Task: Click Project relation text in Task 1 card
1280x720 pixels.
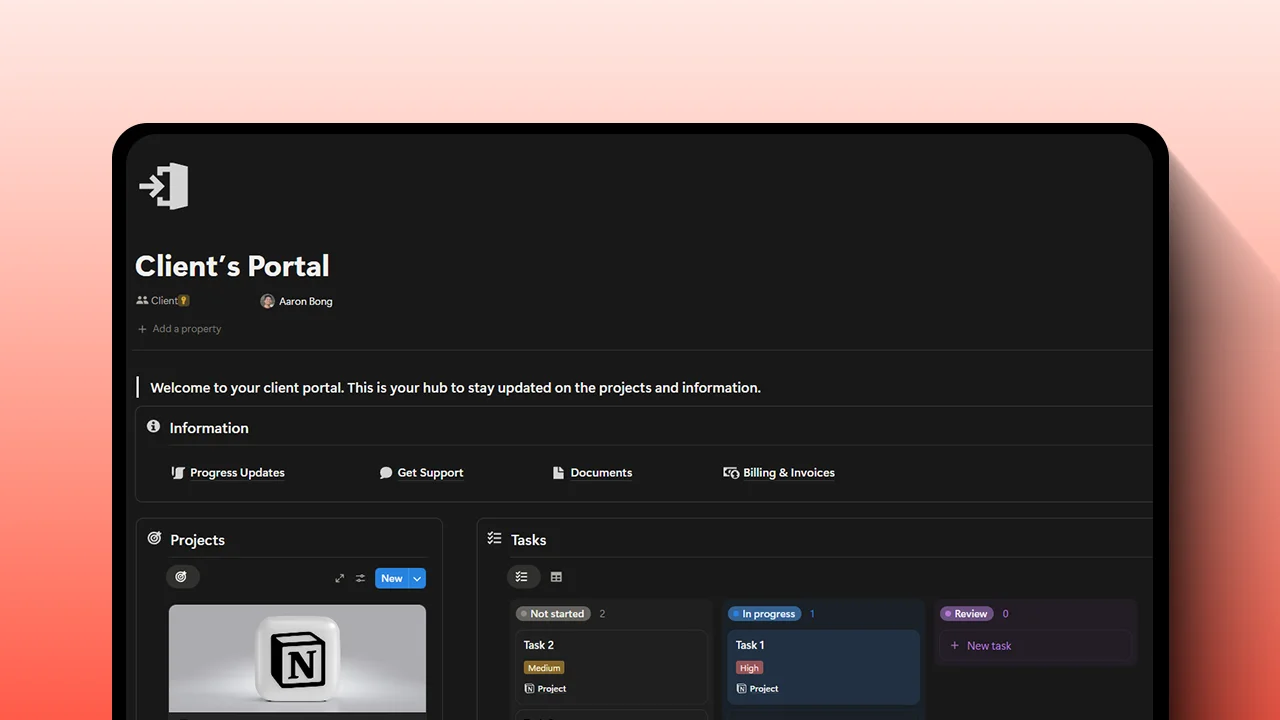Action: click(x=764, y=689)
